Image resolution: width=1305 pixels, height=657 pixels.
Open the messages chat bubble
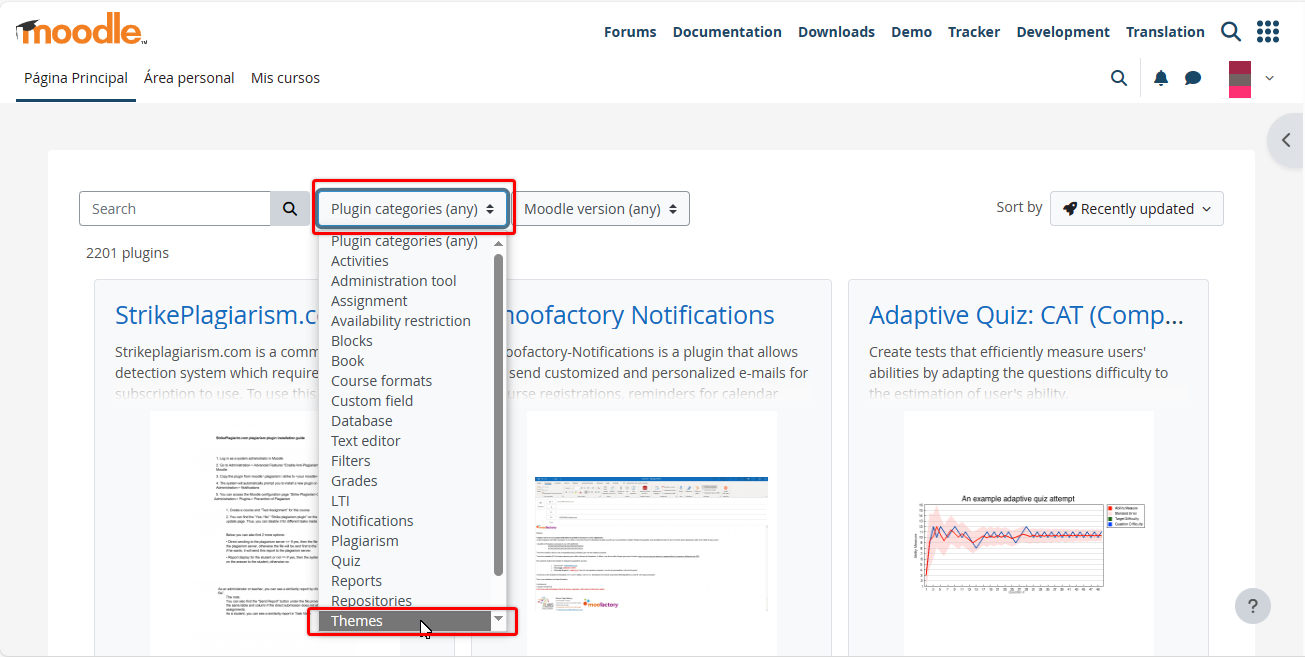tap(1193, 78)
